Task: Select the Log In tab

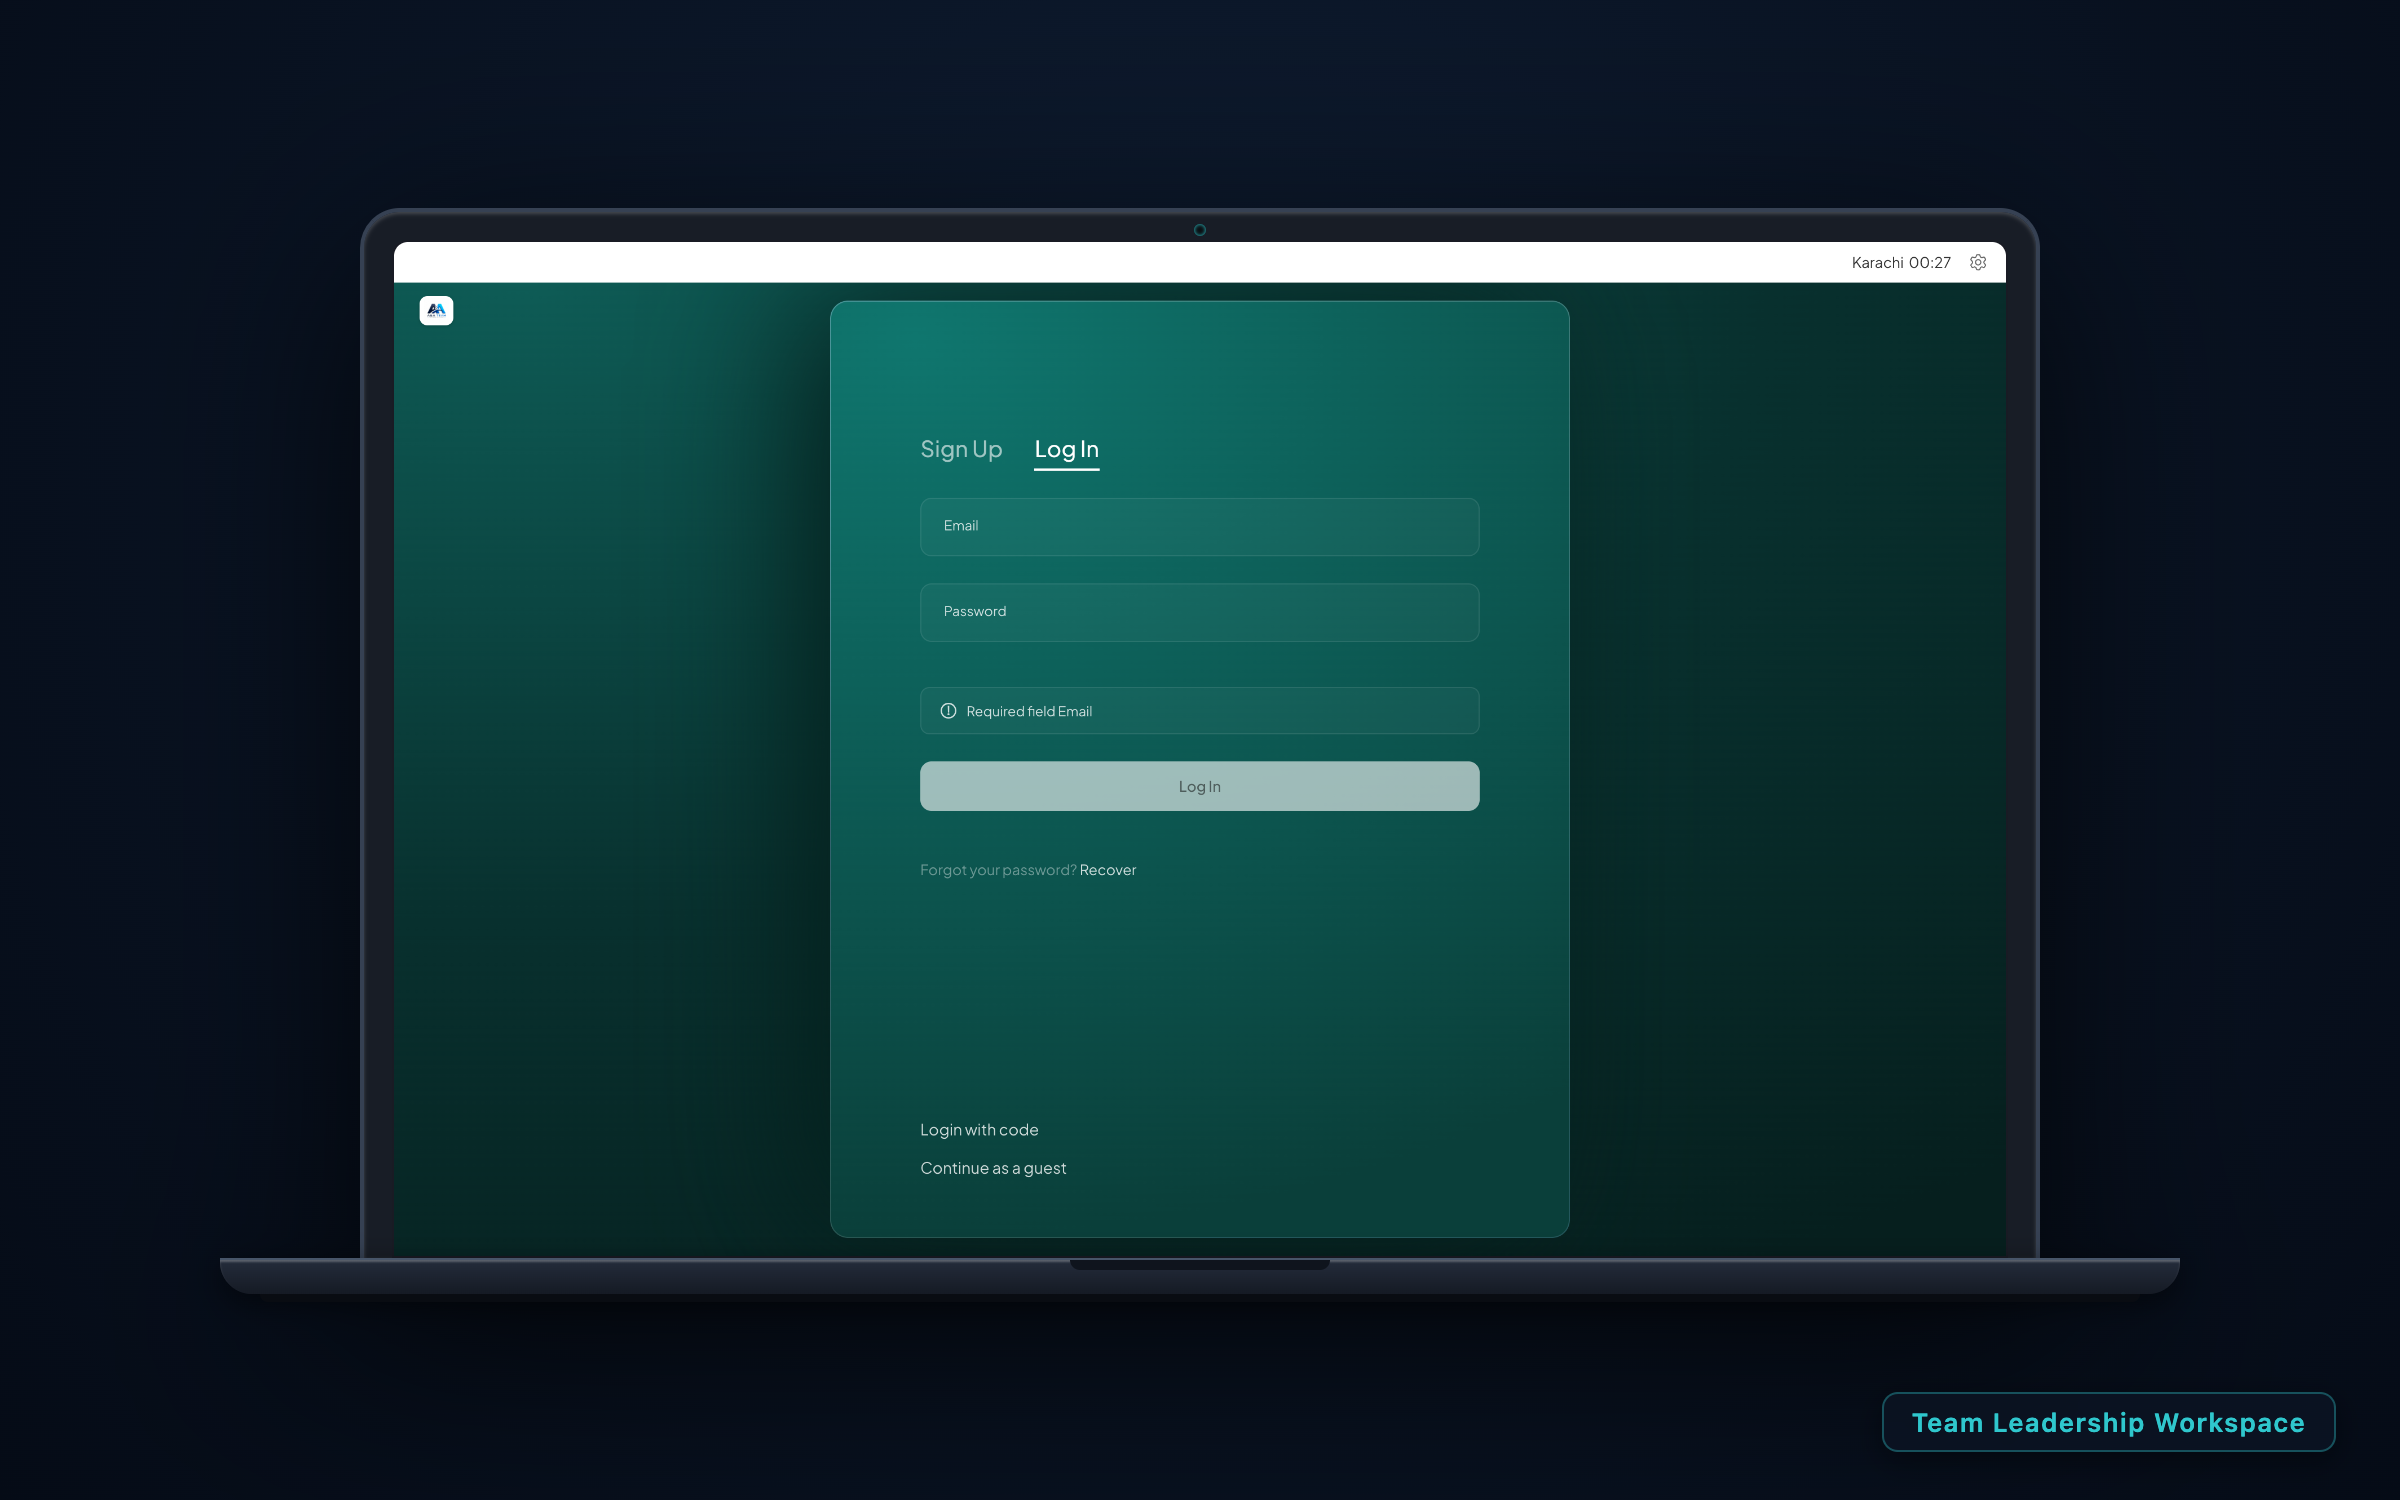Action: [x=1066, y=450]
